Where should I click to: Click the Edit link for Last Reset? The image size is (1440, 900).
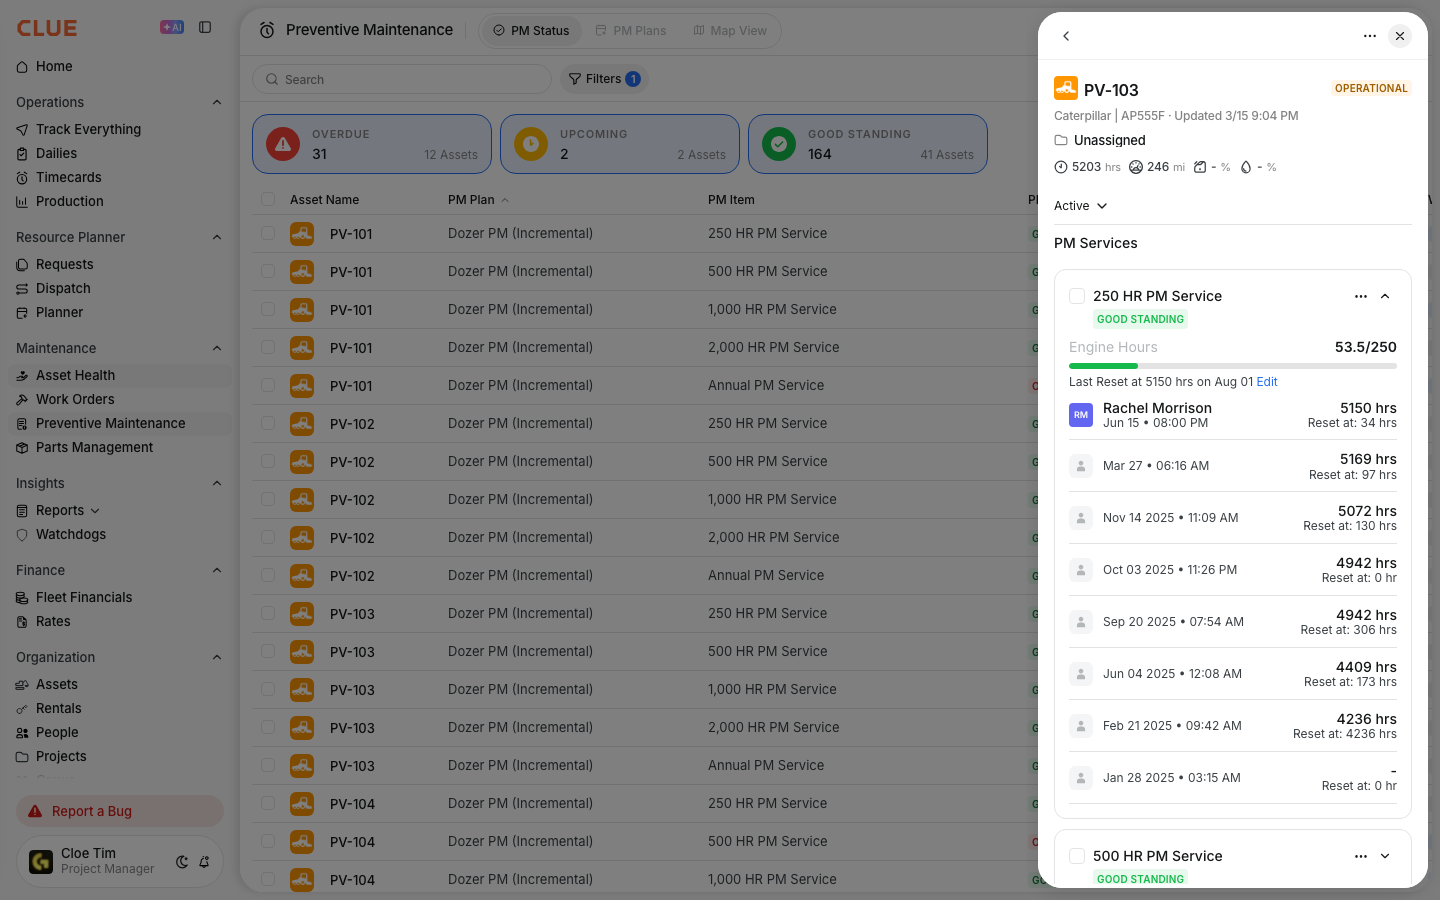[x=1267, y=382]
